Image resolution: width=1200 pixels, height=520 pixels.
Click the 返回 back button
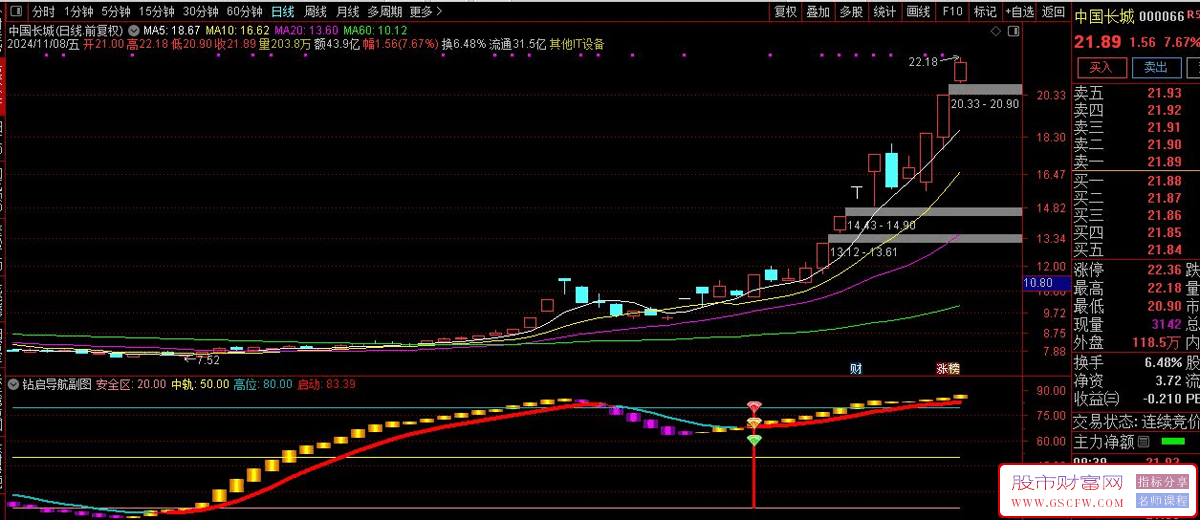(1053, 12)
